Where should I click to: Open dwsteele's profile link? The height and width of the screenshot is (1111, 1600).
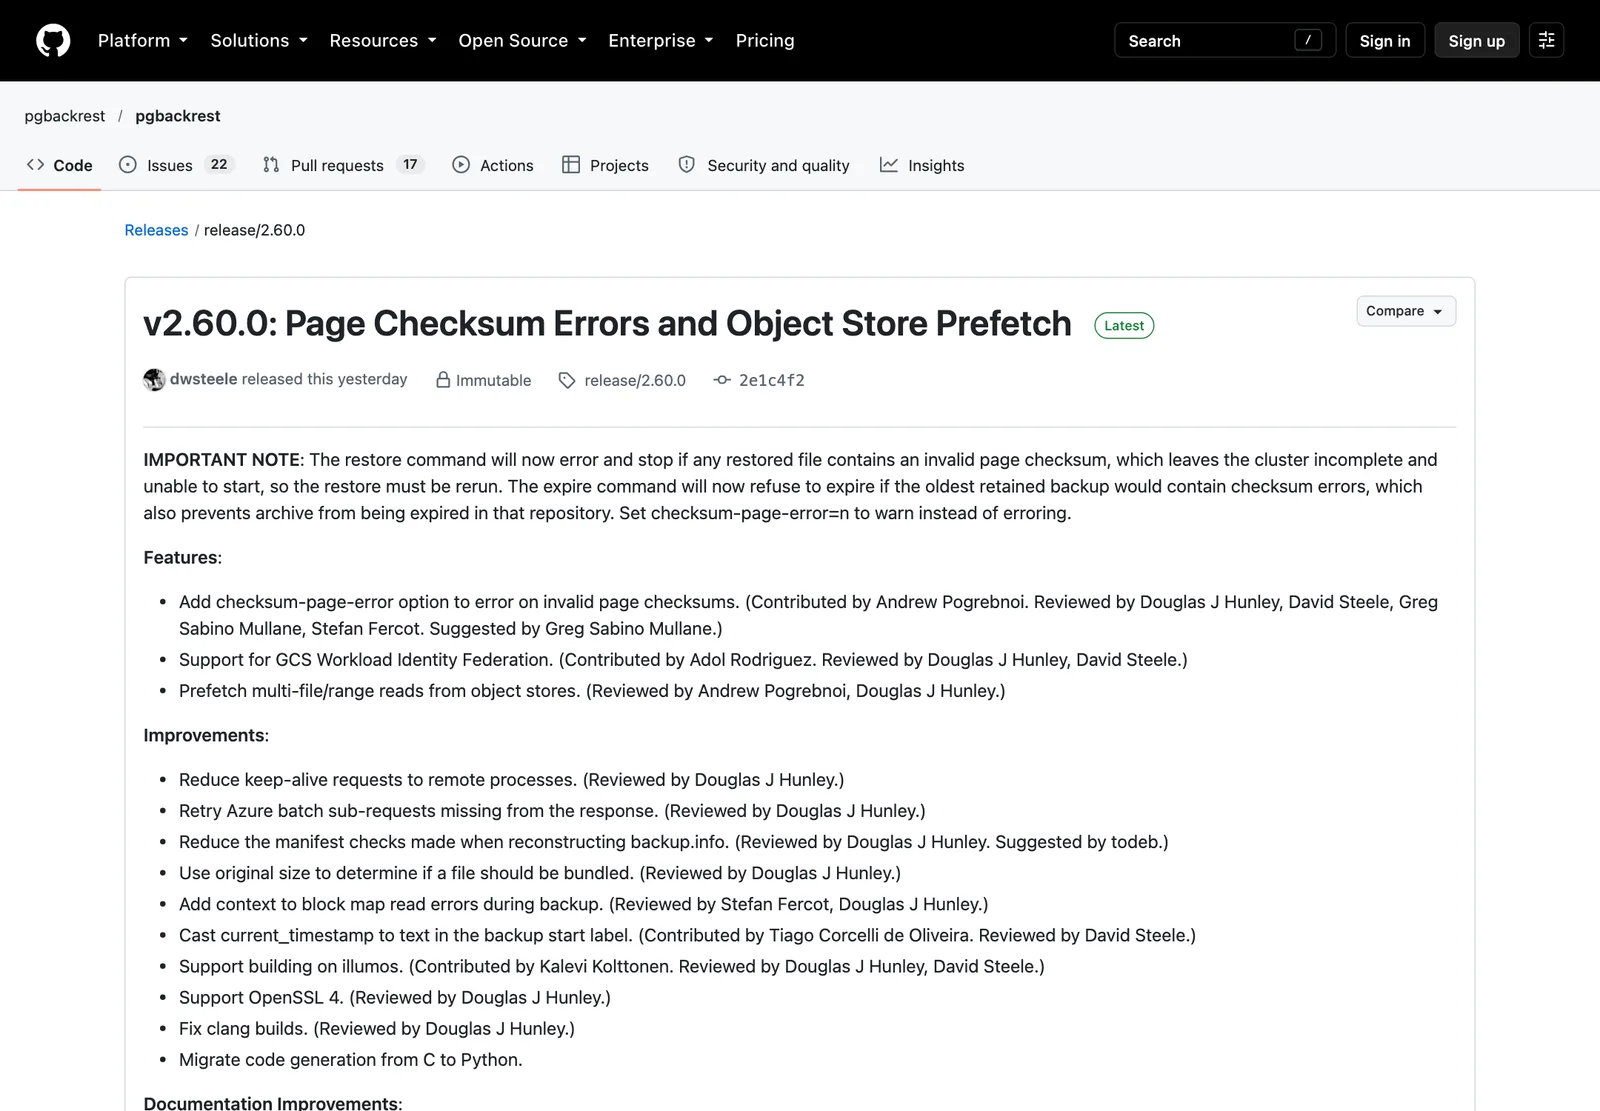[x=203, y=379]
